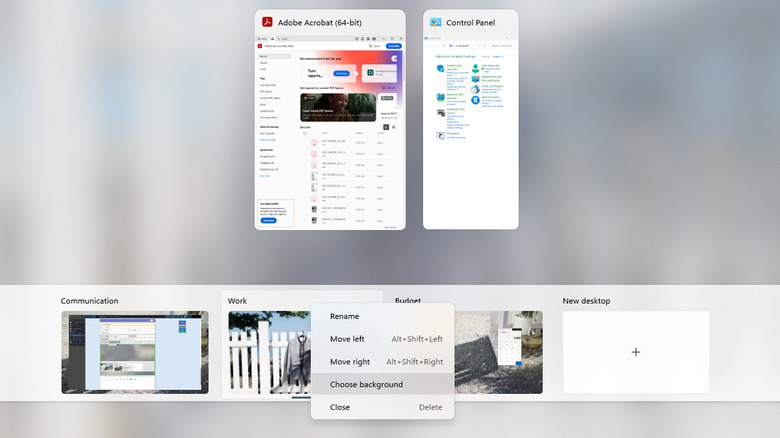Click the Work desktop name label
780x438 pixels.
pos(237,301)
